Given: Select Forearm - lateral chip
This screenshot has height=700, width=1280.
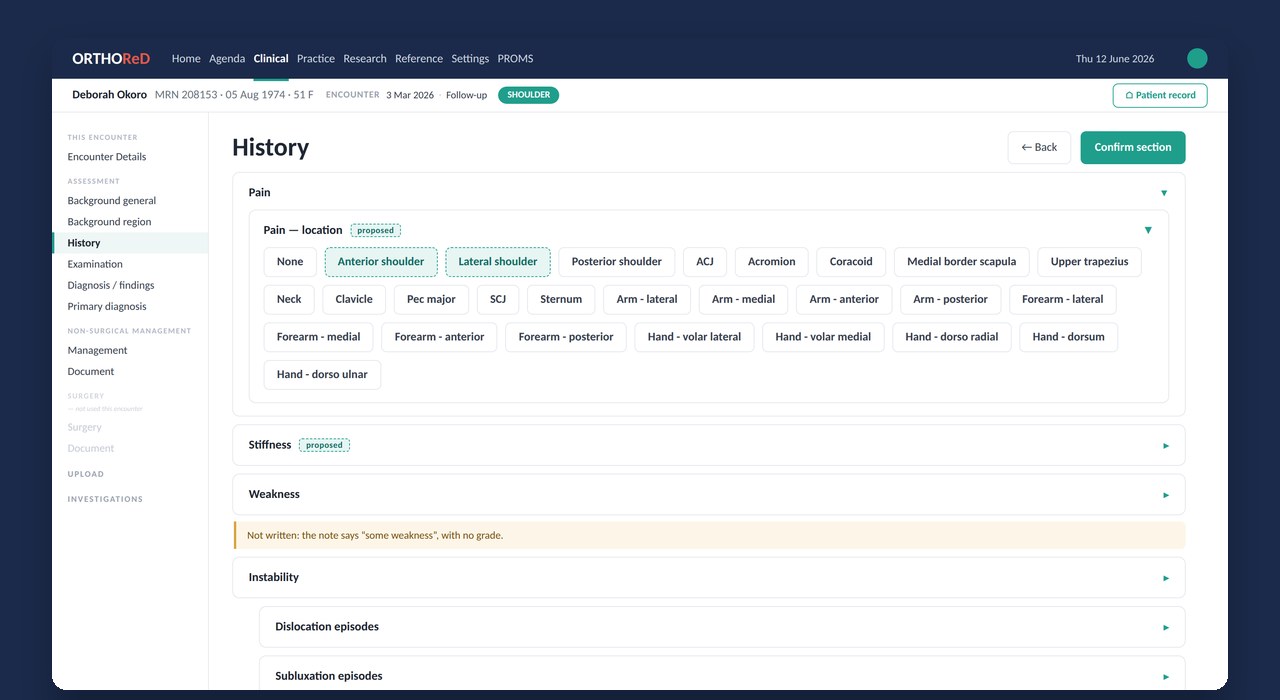Looking at the screenshot, I should click(1063, 299).
